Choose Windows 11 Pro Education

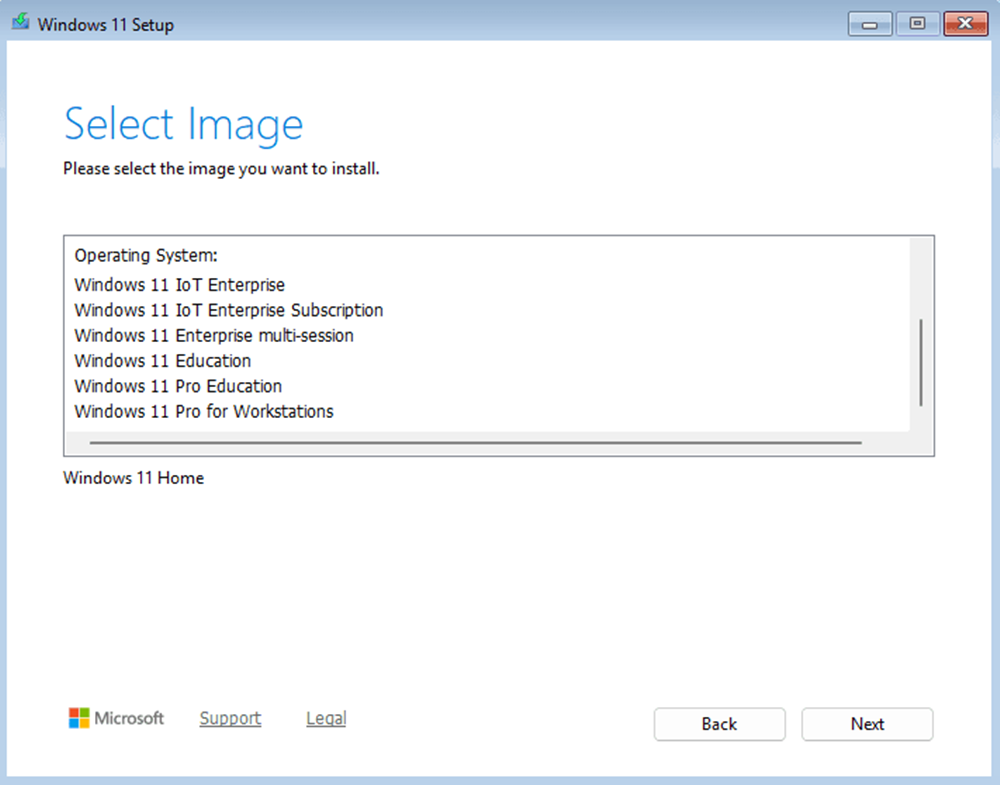click(178, 386)
